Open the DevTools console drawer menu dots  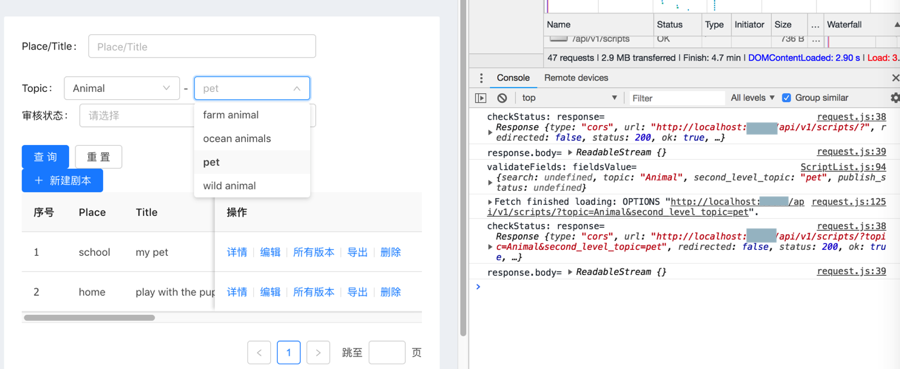coord(481,78)
